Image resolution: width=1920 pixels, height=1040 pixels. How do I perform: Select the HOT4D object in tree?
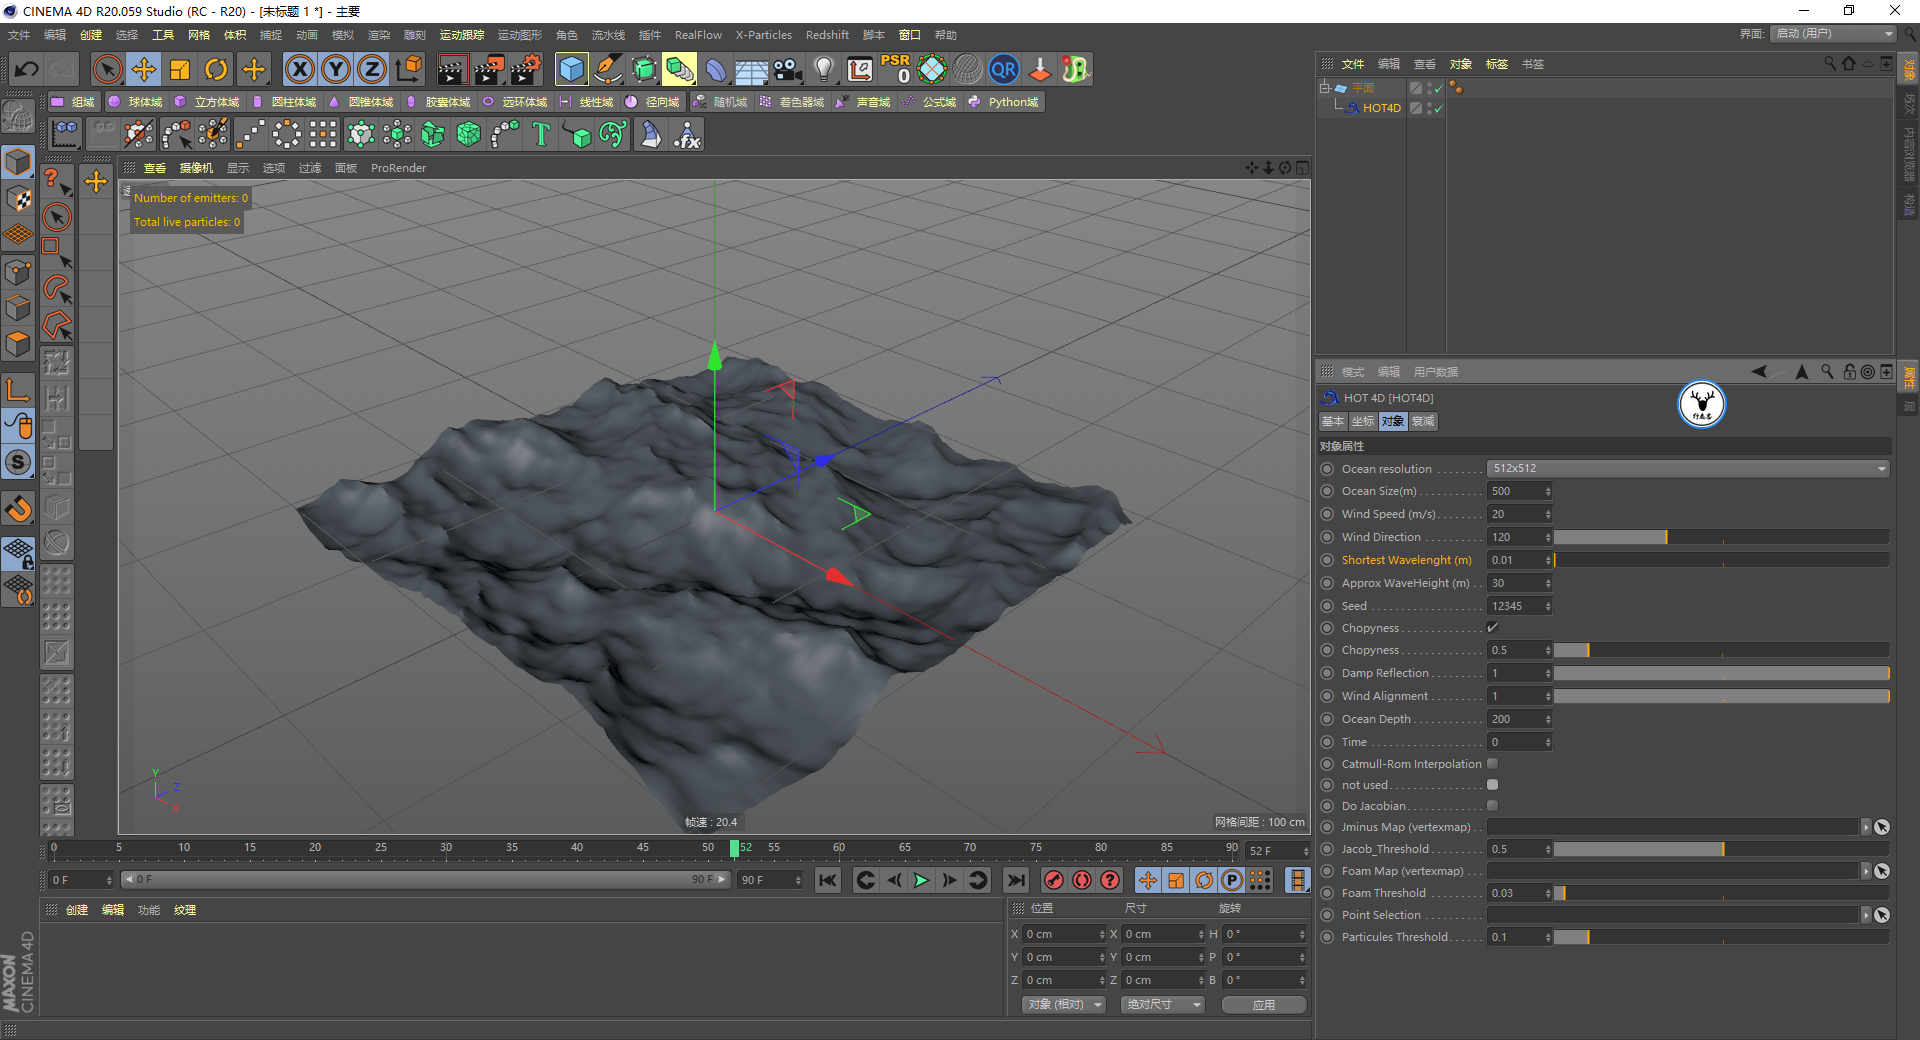tap(1381, 108)
